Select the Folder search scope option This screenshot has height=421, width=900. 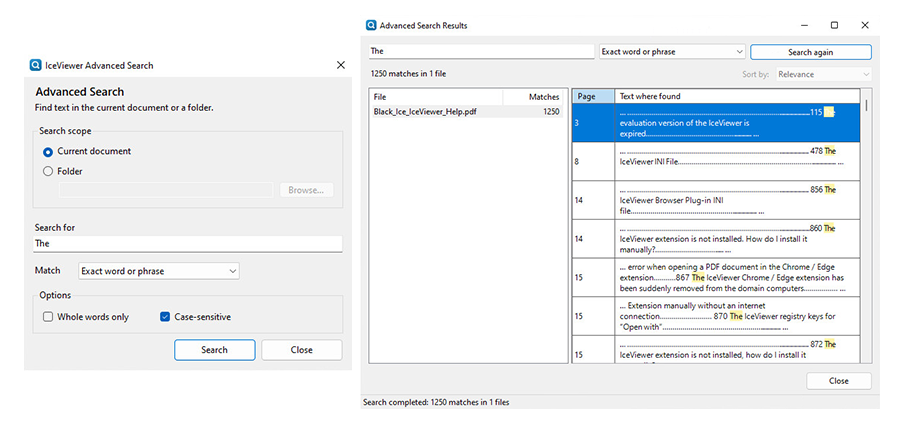48,171
